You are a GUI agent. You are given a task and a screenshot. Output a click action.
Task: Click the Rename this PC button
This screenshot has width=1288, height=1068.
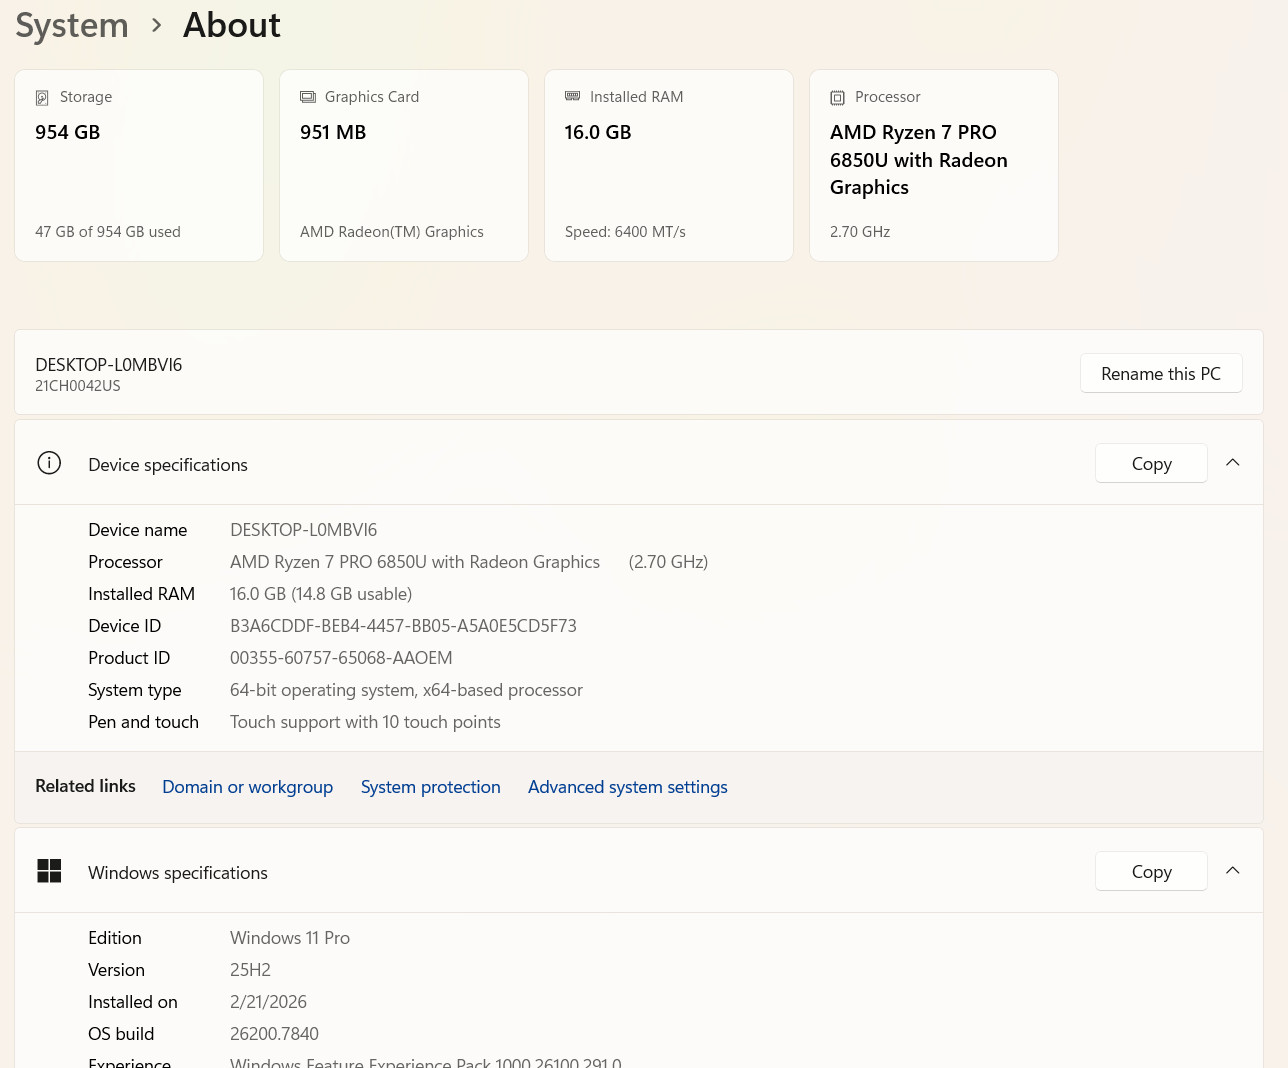(1161, 373)
